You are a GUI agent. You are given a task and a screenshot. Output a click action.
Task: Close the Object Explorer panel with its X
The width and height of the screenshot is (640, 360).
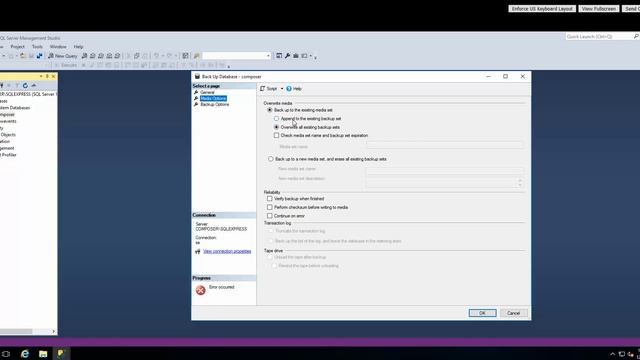[x=53, y=76]
